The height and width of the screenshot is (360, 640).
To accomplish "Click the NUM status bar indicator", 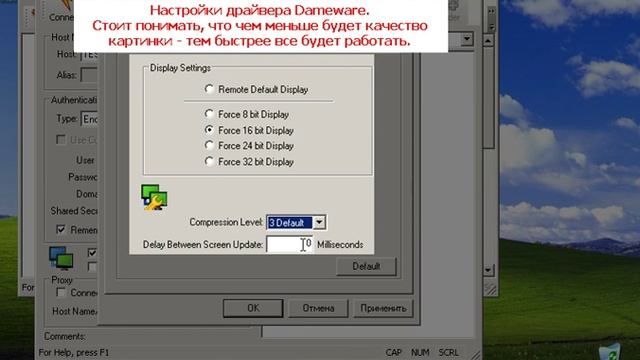I will tap(420, 352).
